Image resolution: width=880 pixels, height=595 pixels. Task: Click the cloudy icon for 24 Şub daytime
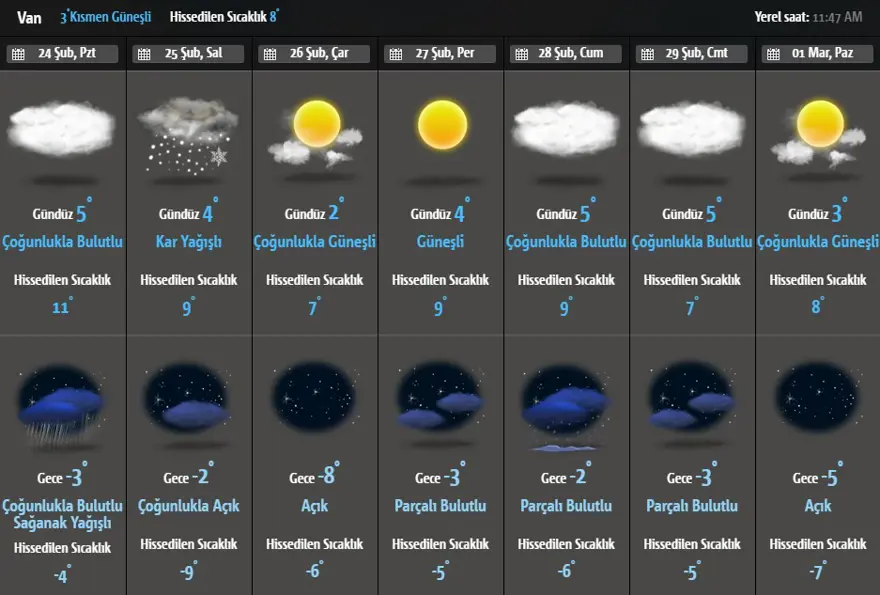(x=62, y=129)
